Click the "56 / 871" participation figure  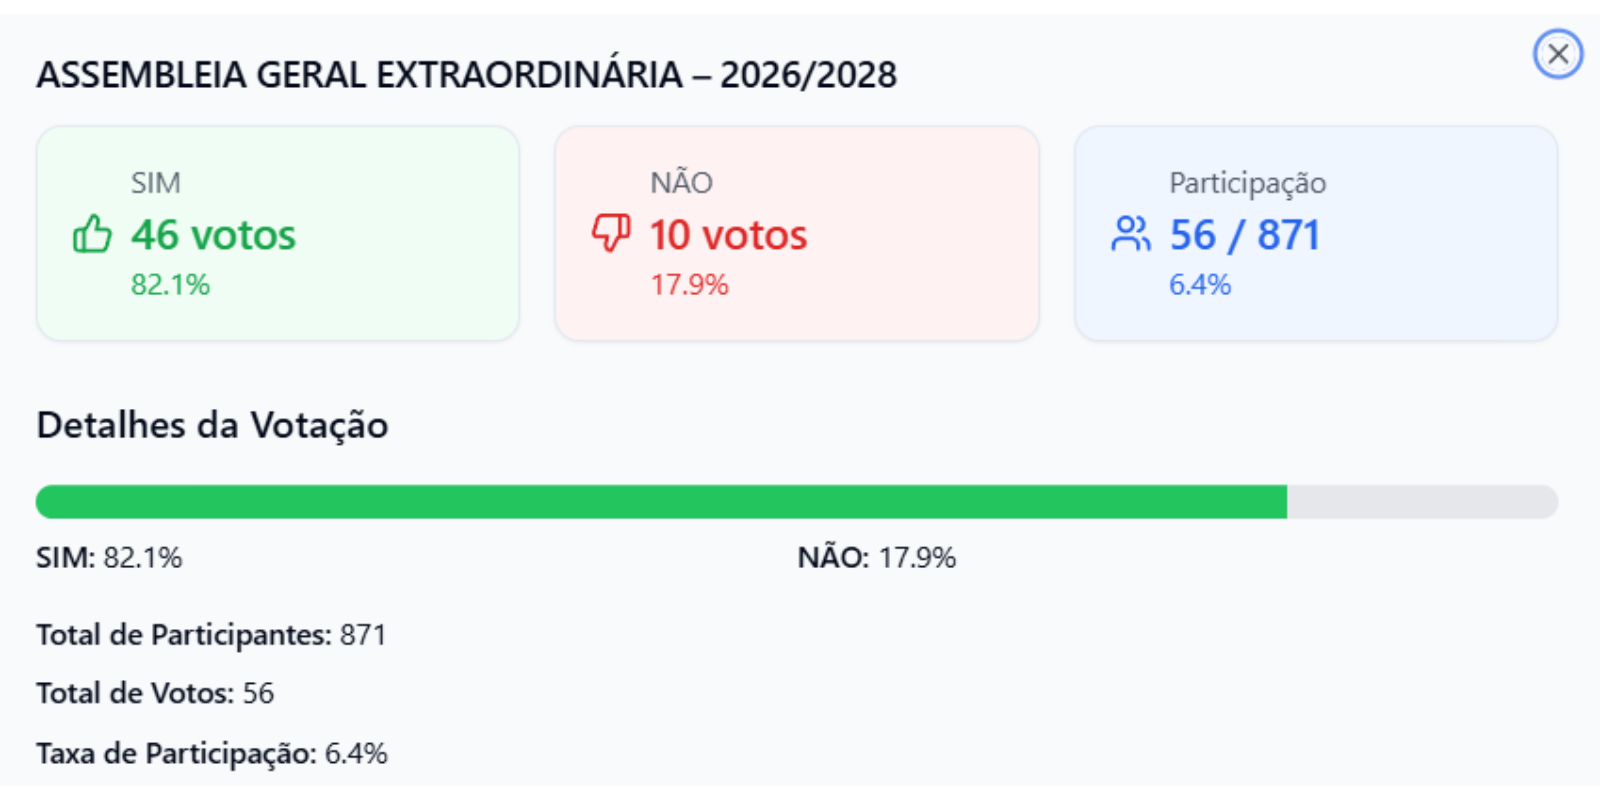(x=1244, y=235)
